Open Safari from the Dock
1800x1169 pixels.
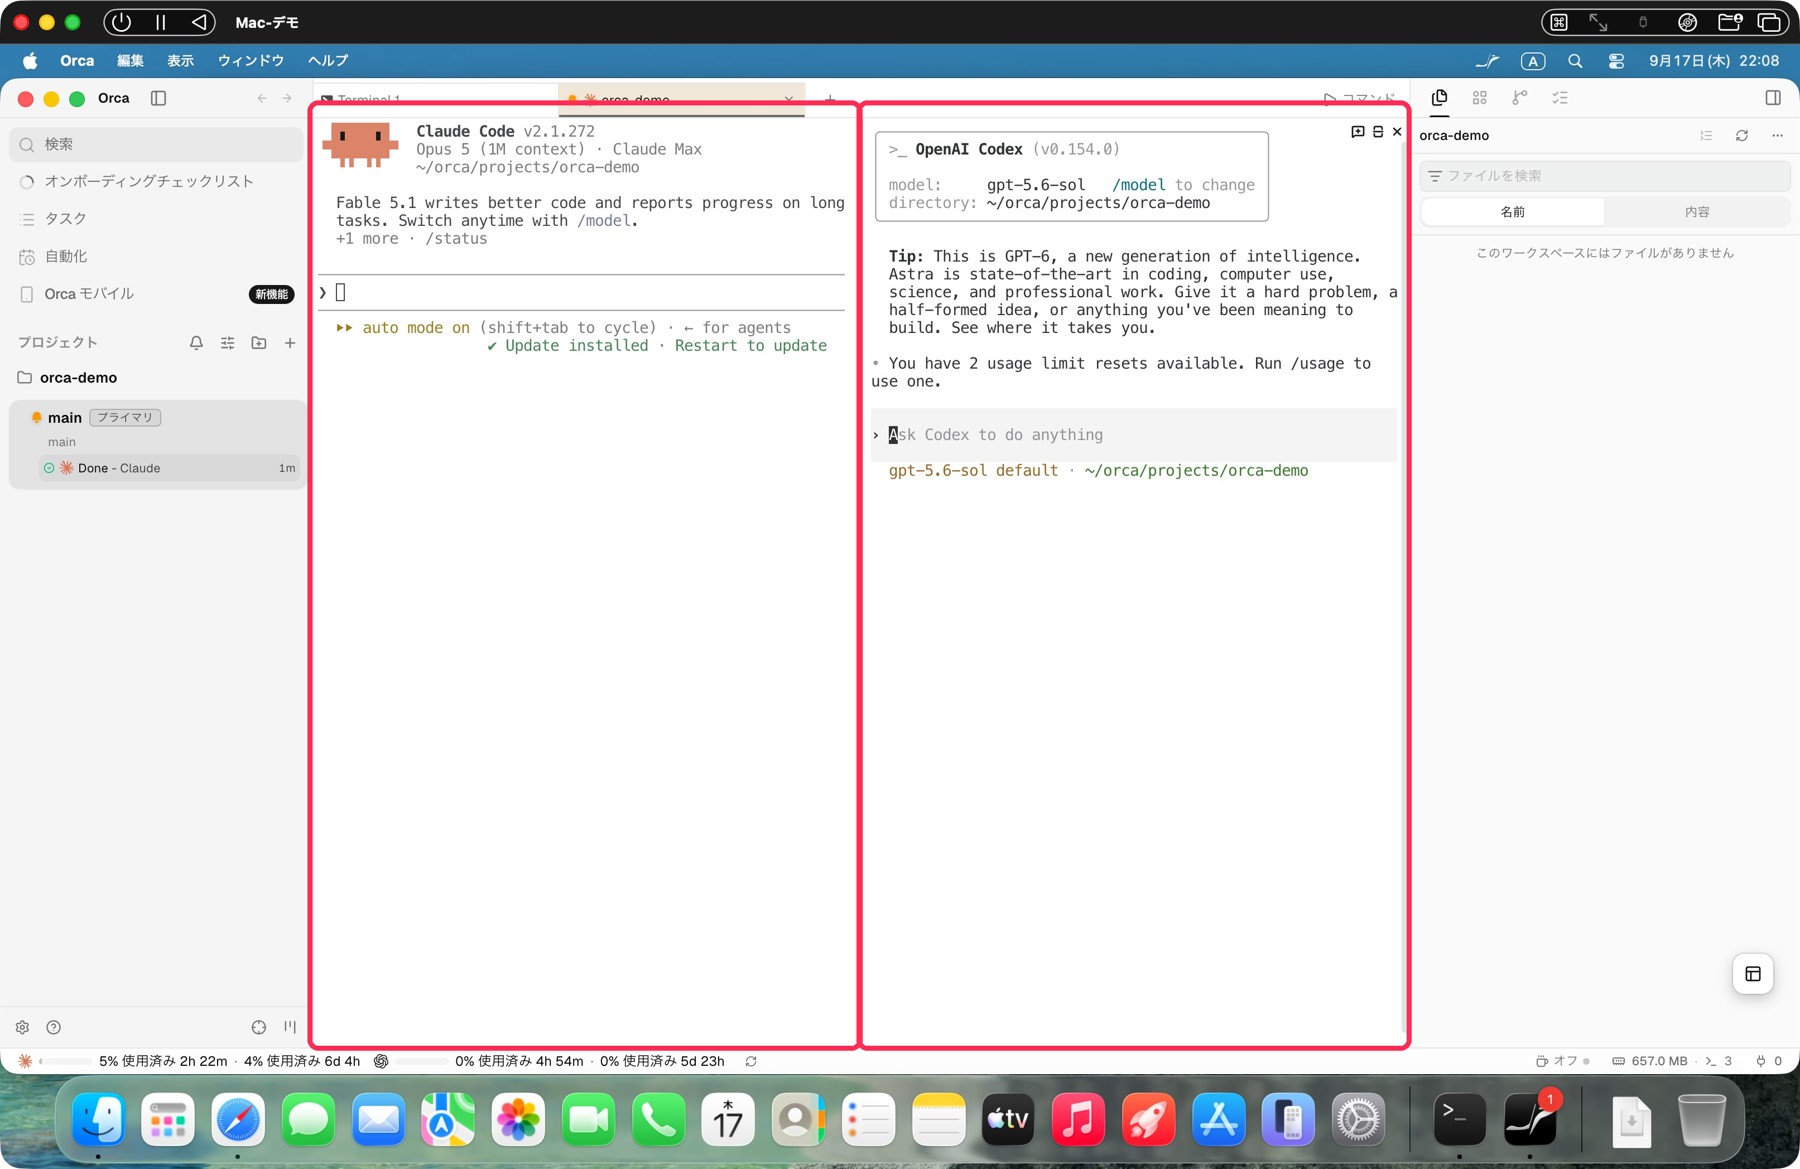coord(238,1119)
